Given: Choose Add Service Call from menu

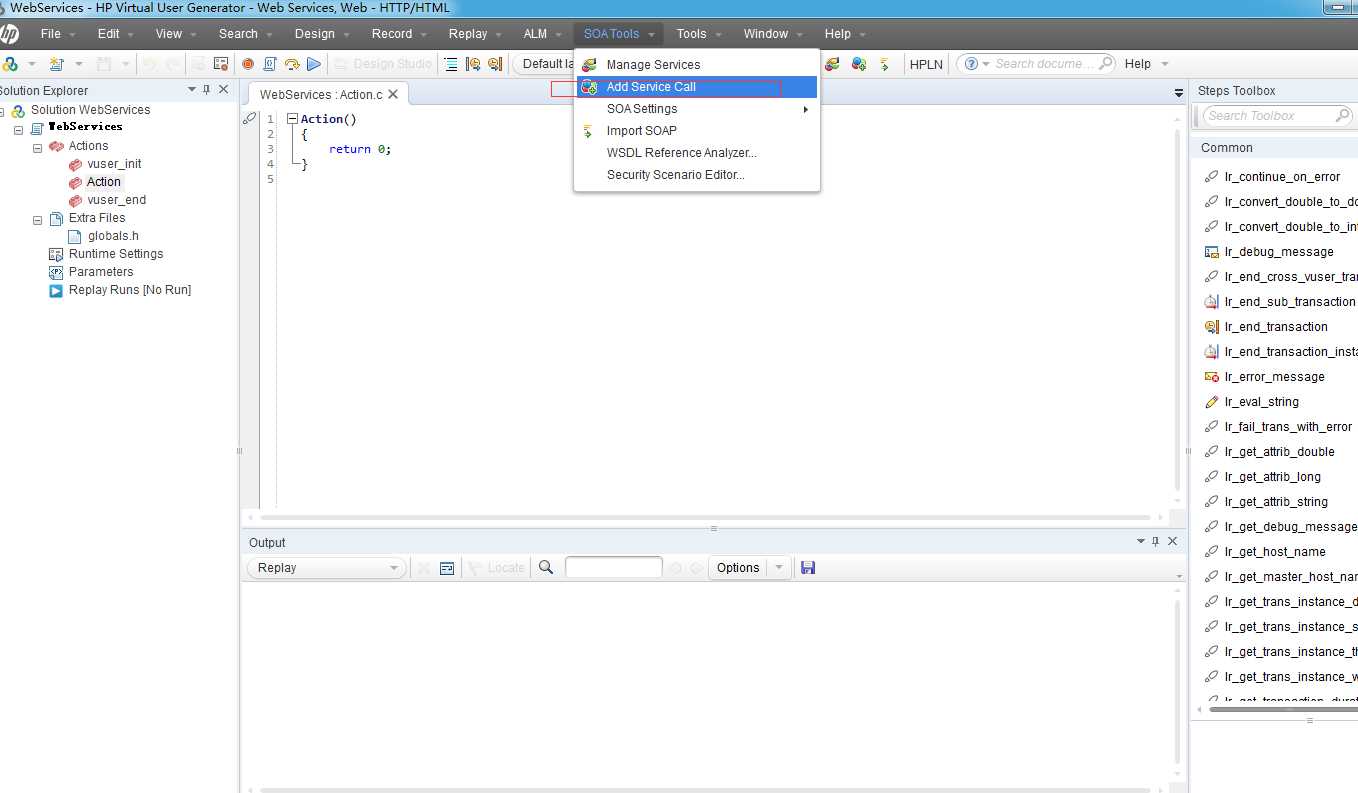Looking at the screenshot, I should point(697,87).
